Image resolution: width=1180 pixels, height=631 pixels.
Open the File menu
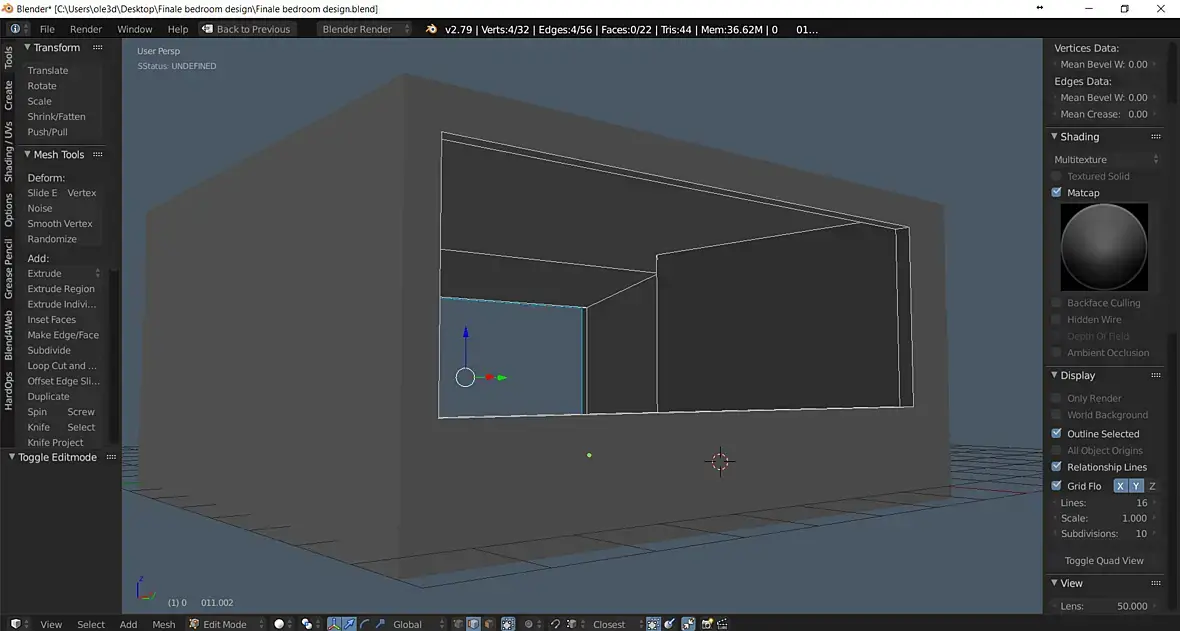click(x=47, y=29)
